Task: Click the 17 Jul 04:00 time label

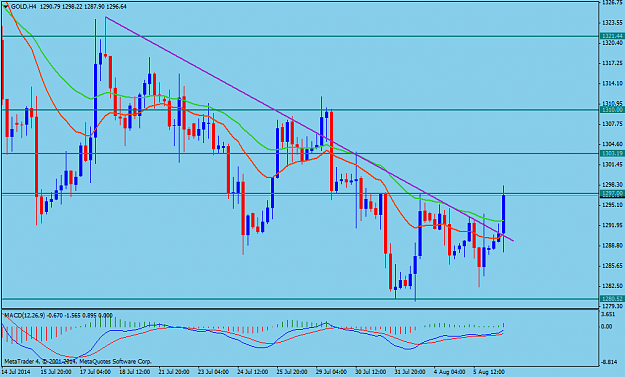Action: coord(95,372)
